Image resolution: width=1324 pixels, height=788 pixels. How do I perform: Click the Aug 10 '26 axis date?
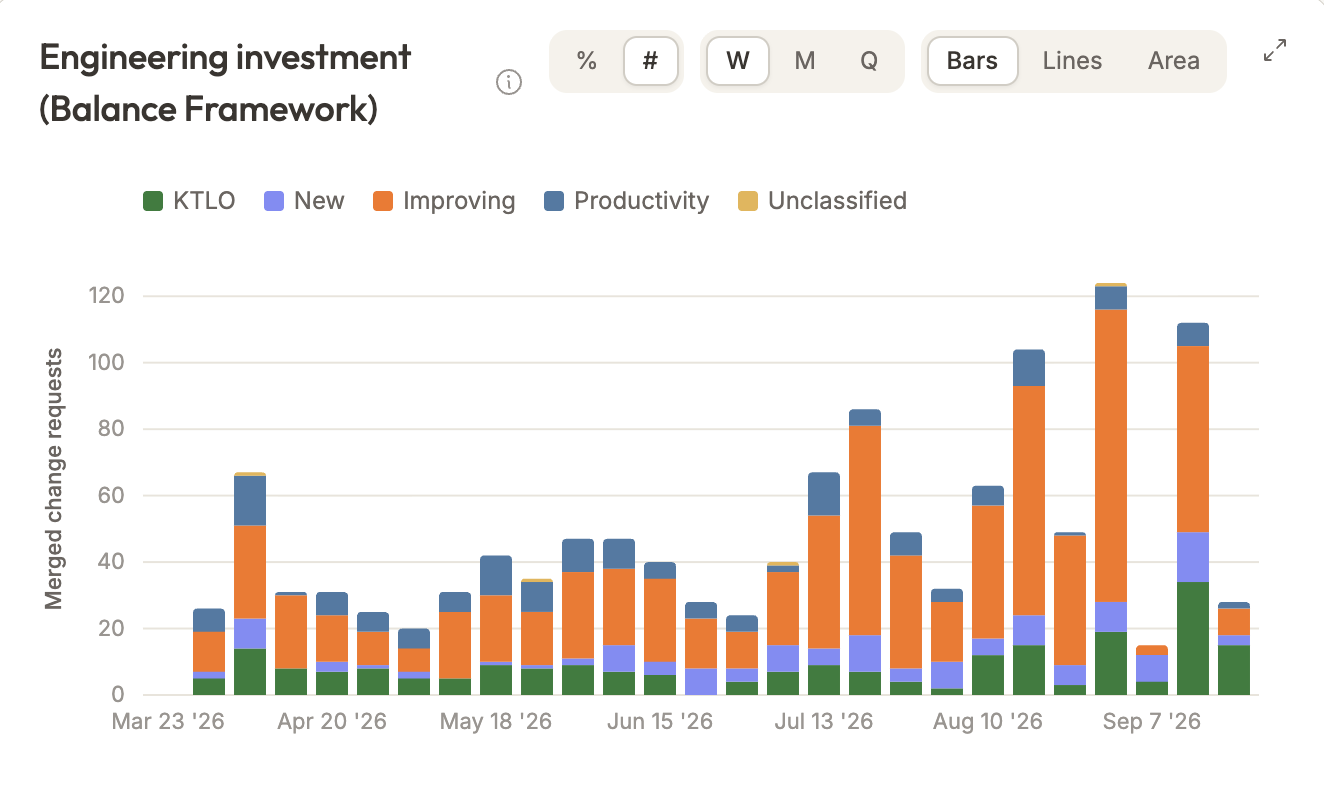click(x=988, y=721)
